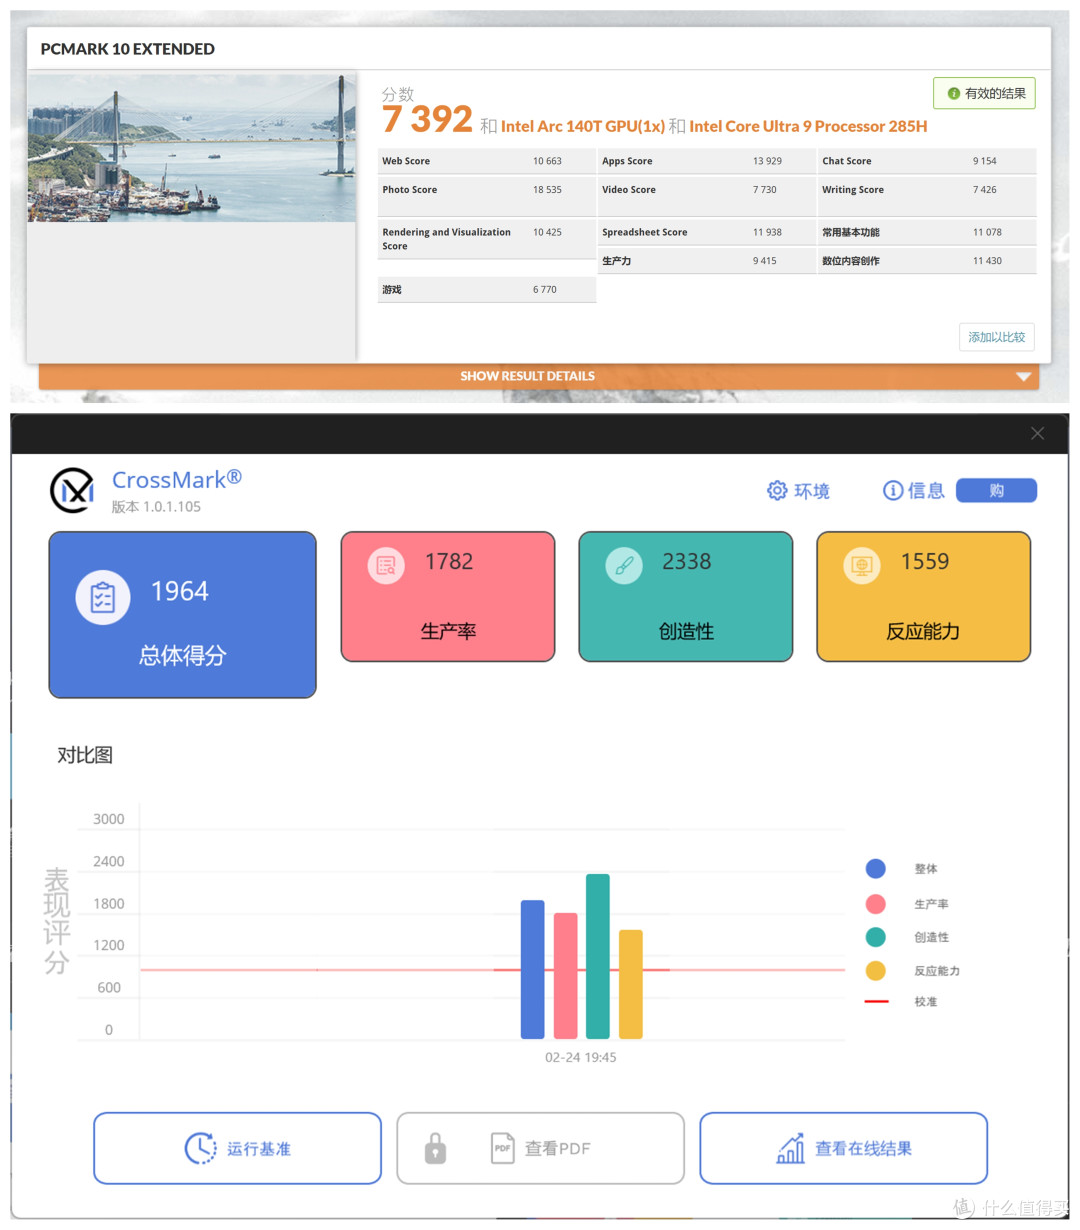
Task: Click the 7 392 total score
Action: coord(427,120)
